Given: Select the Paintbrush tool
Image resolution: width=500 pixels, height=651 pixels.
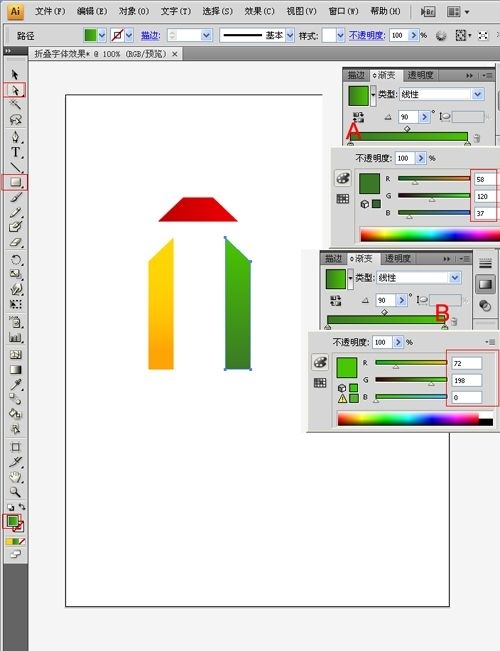Looking at the screenshot, I should click(15, 198).
